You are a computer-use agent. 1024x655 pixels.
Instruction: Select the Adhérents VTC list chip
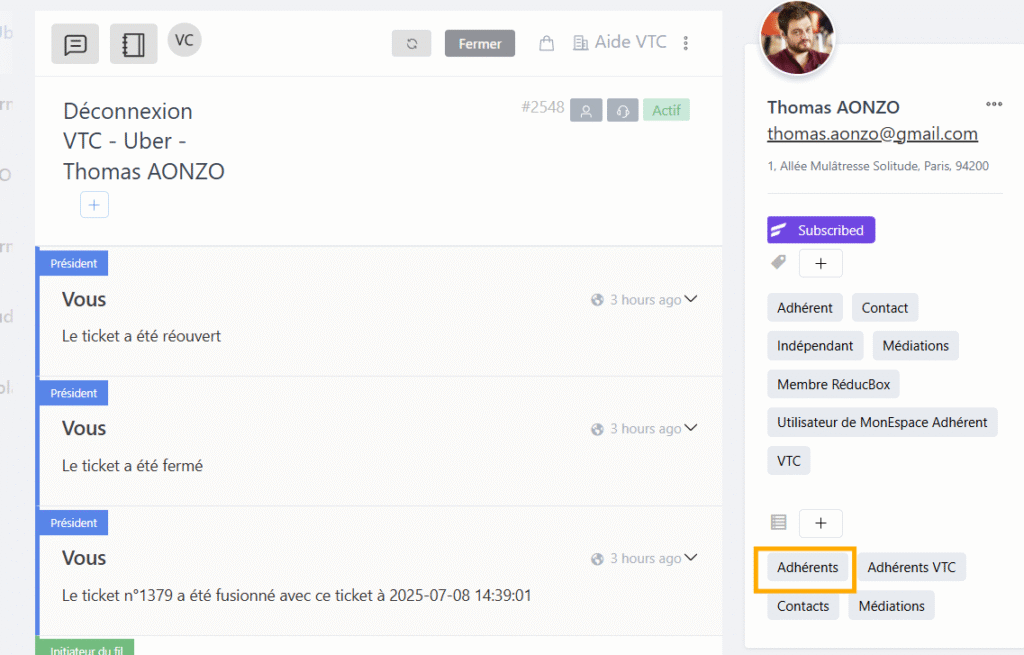(x=911, y=568)
